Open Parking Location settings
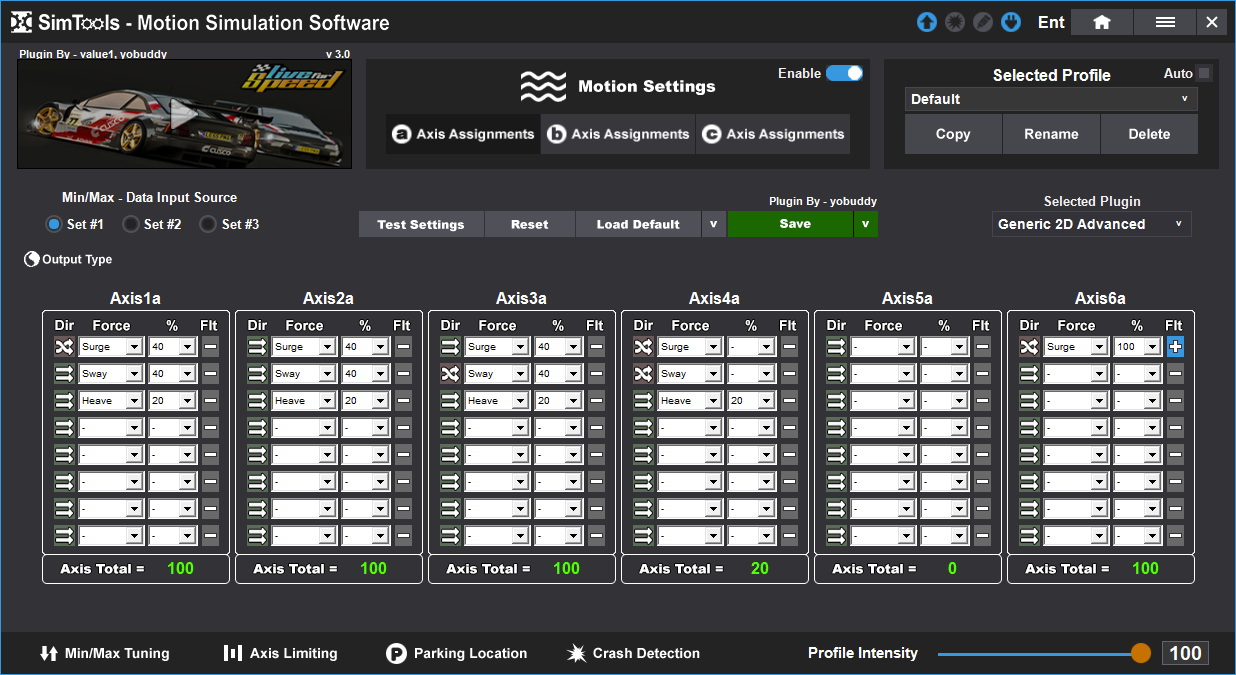This screenshot has height=675, width=1236. coord(456,653)
